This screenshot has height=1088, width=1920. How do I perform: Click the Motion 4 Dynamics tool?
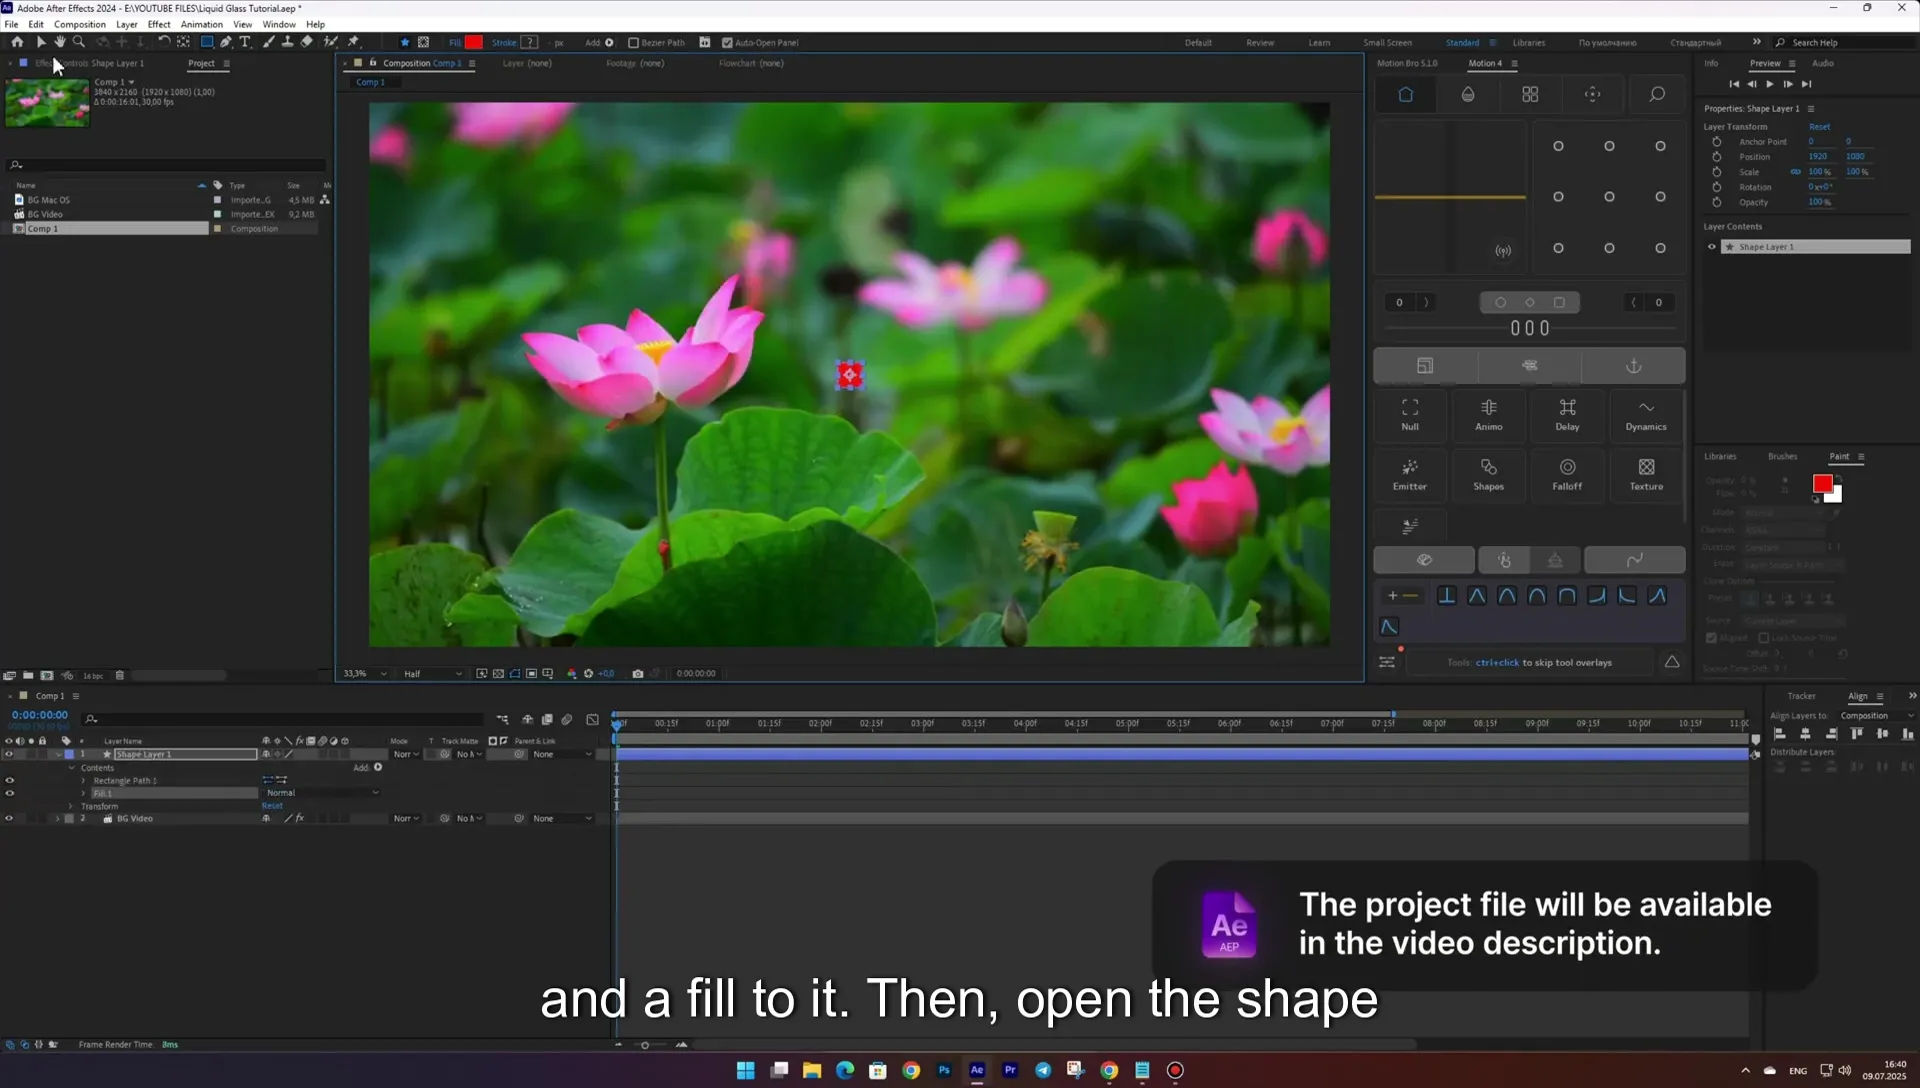click(x=1646, y=414)
